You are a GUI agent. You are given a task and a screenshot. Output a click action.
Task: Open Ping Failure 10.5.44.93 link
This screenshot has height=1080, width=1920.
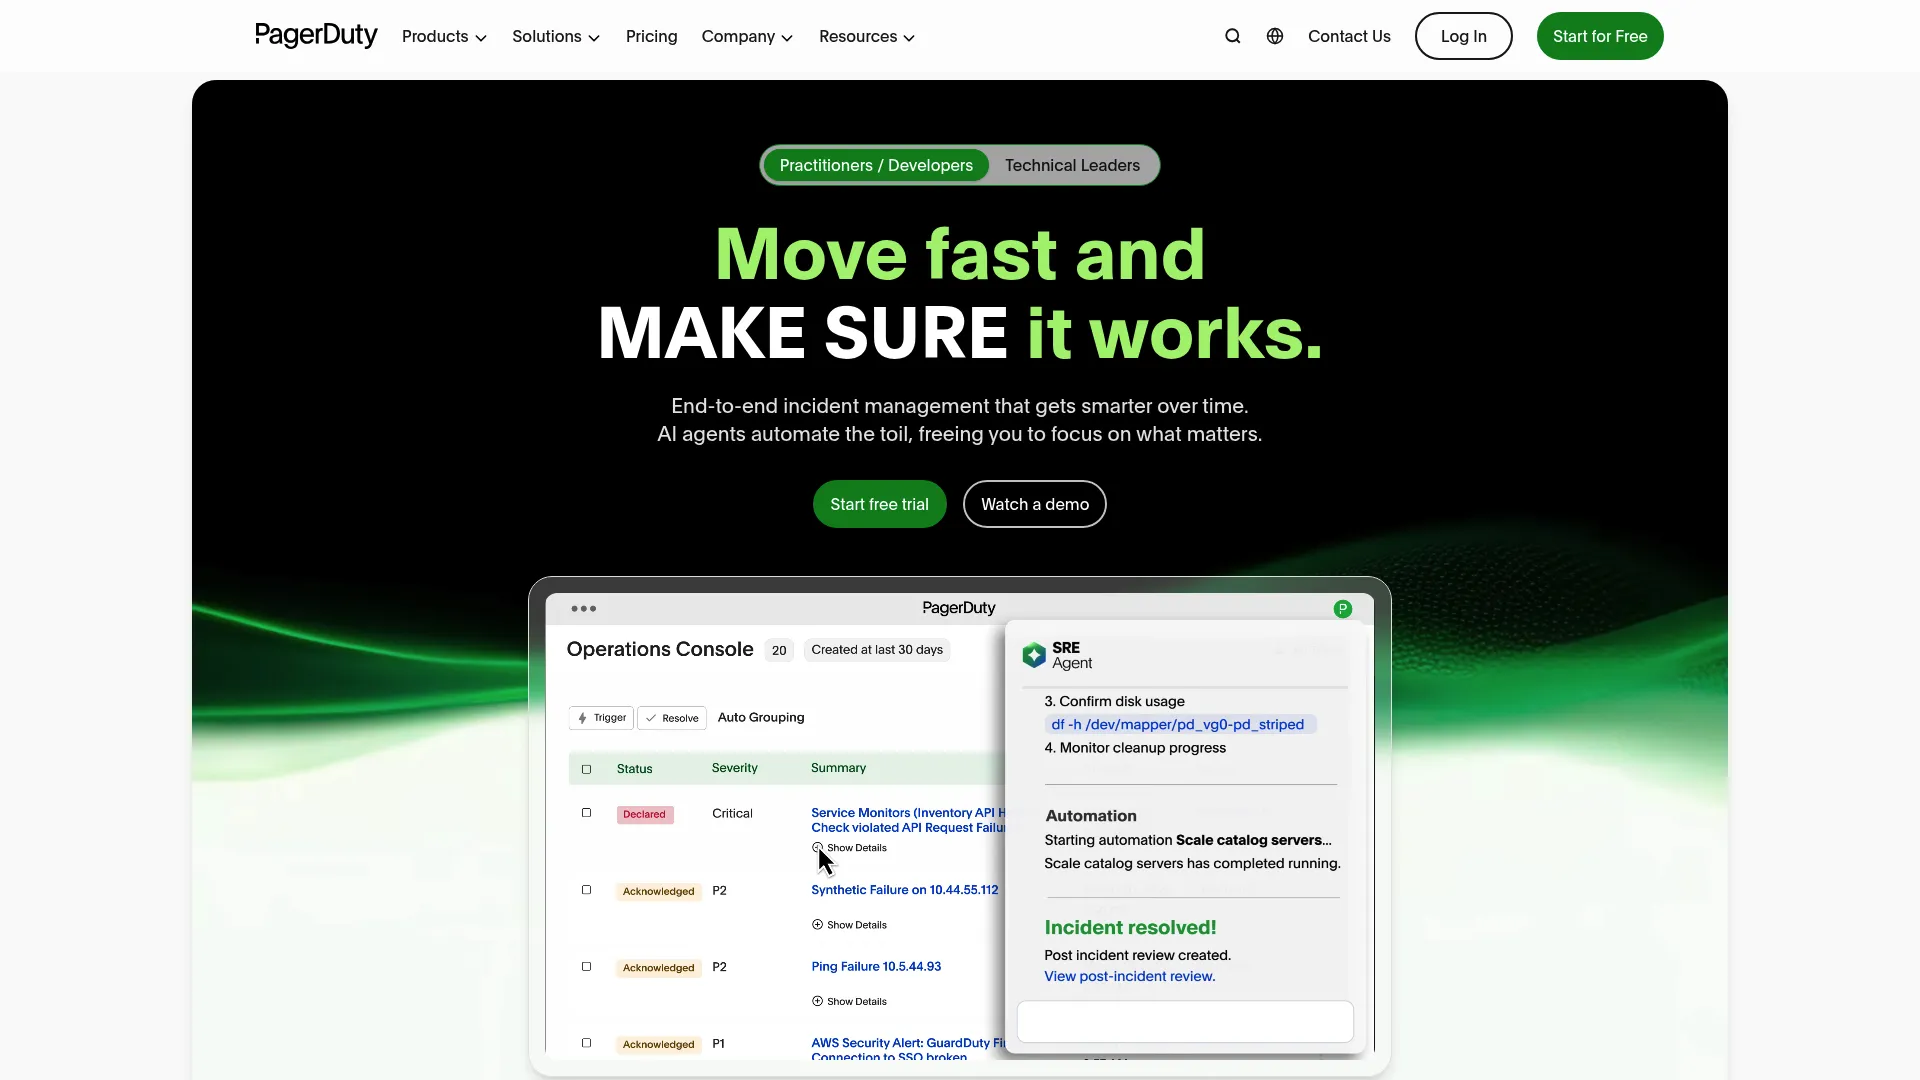tap(876, 966)
